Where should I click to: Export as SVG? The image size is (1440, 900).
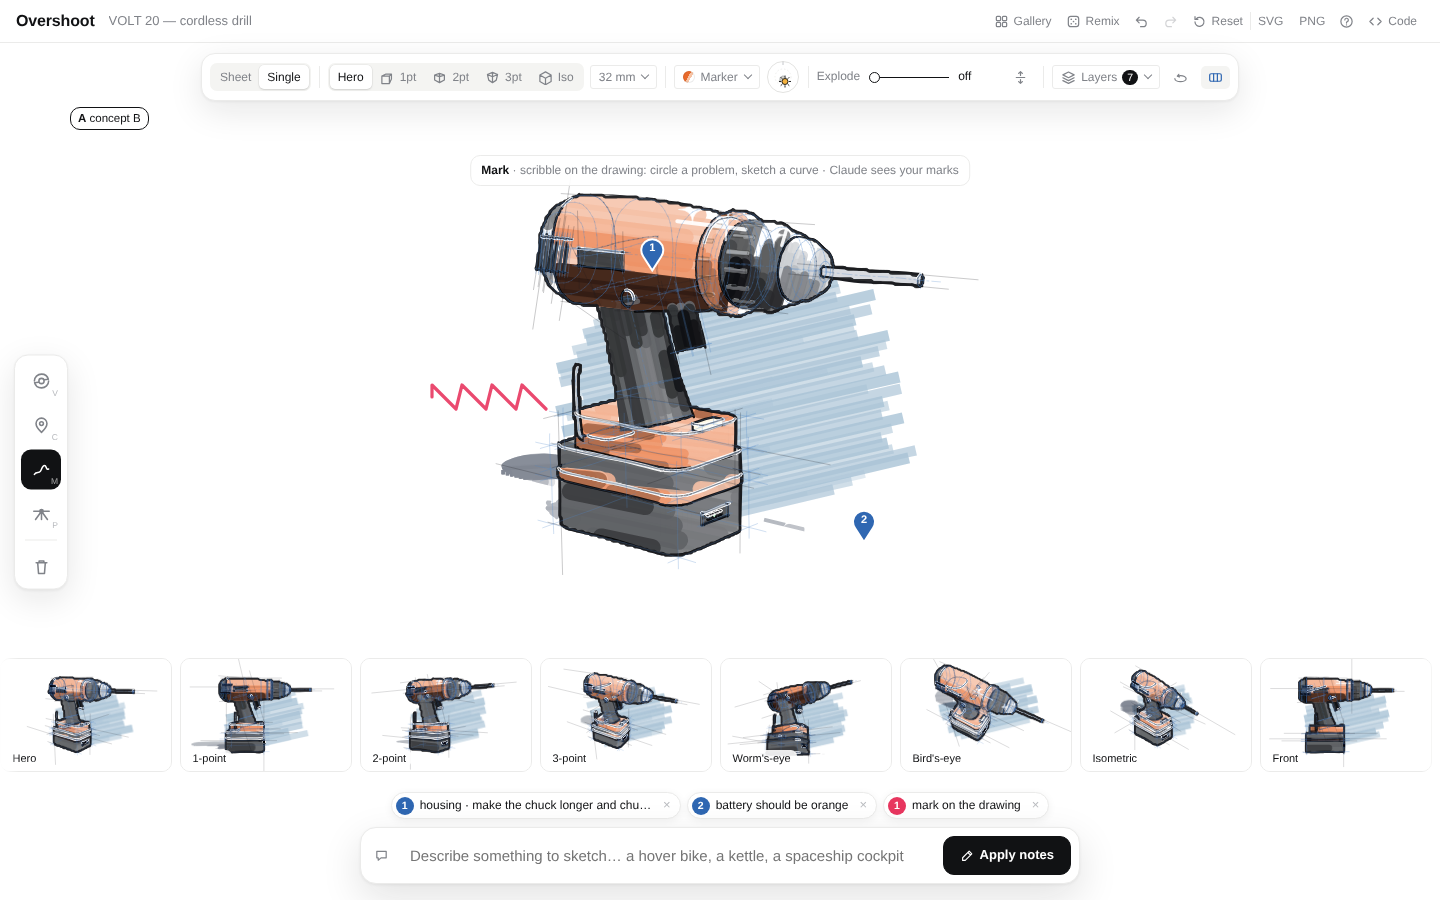click(1270, 21)
